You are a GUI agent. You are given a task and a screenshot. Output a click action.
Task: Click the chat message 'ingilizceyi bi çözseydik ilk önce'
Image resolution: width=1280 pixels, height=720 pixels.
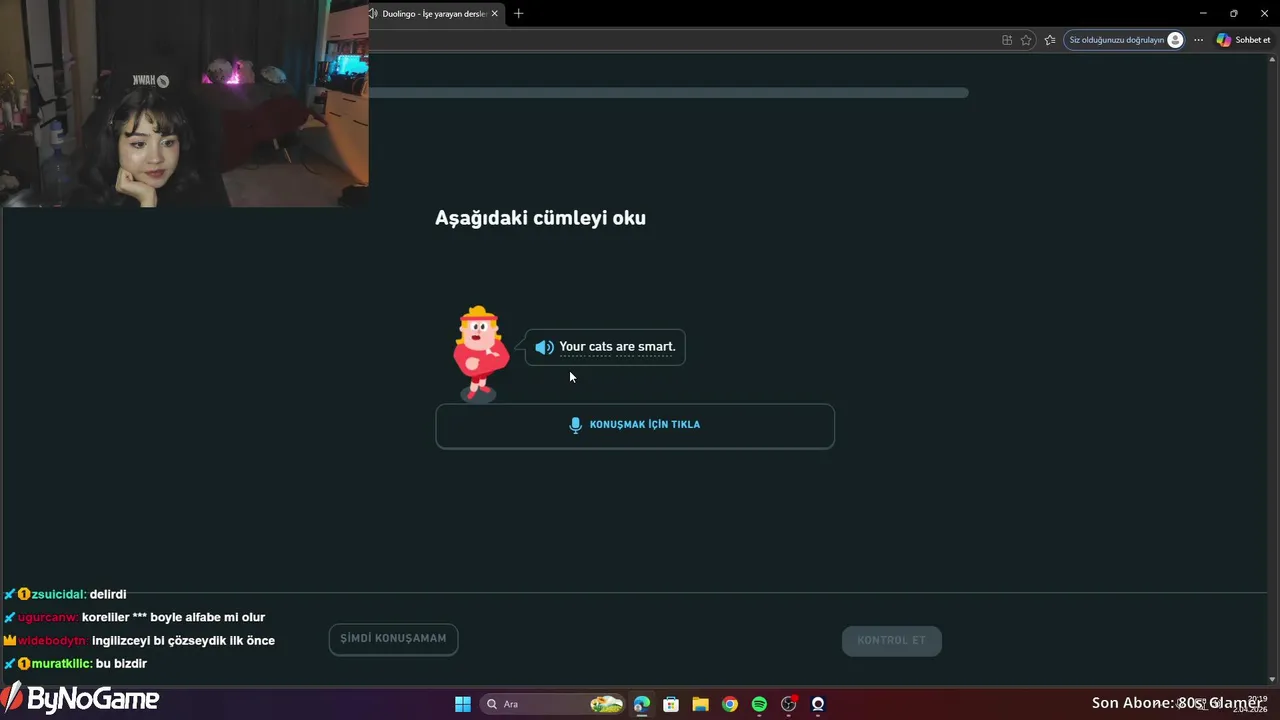[x=183, y=641]
